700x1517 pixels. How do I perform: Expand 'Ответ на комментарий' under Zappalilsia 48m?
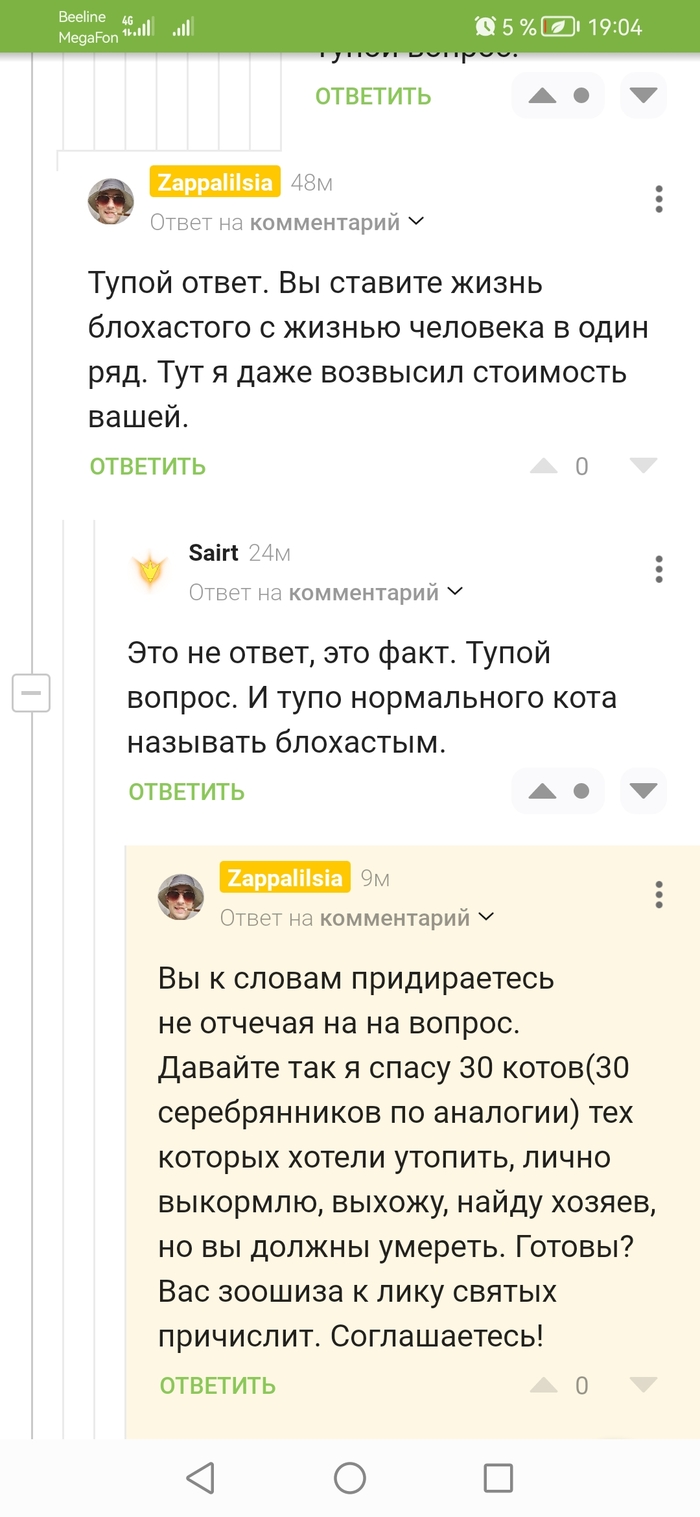click(287, 222)
